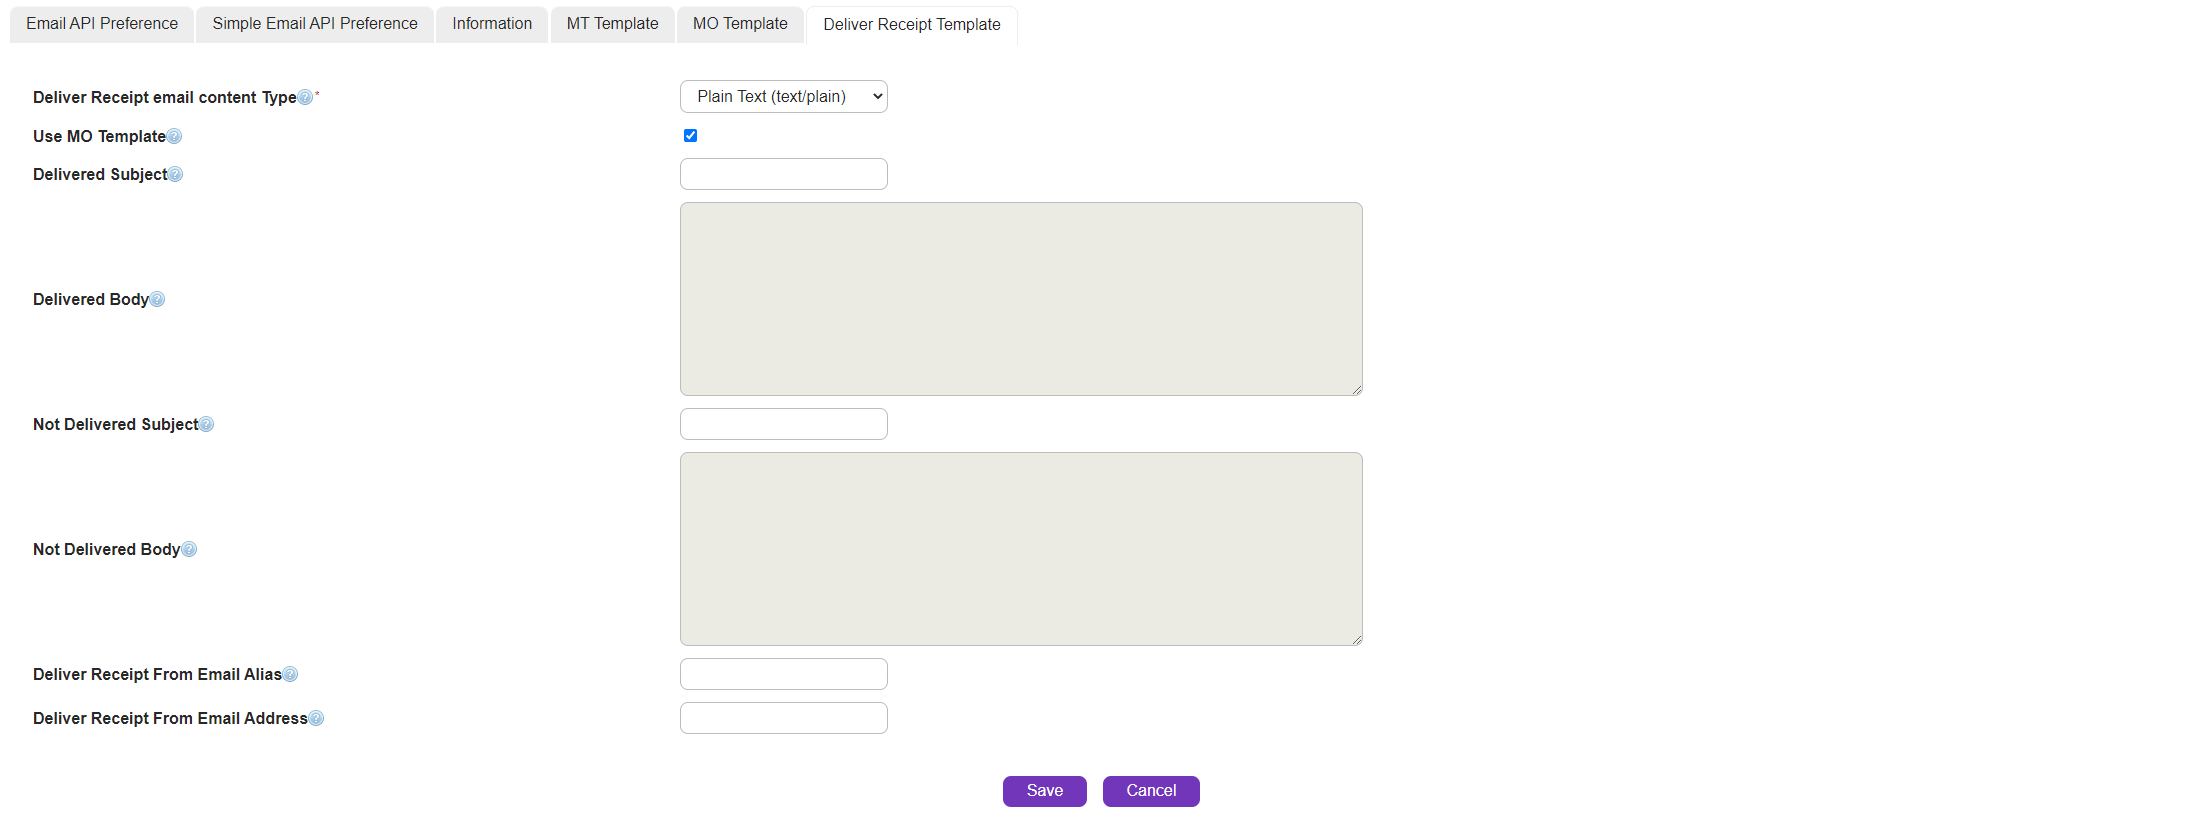
Task: Click help icon next to Delivered Body
Action: (x=157, y=299)
